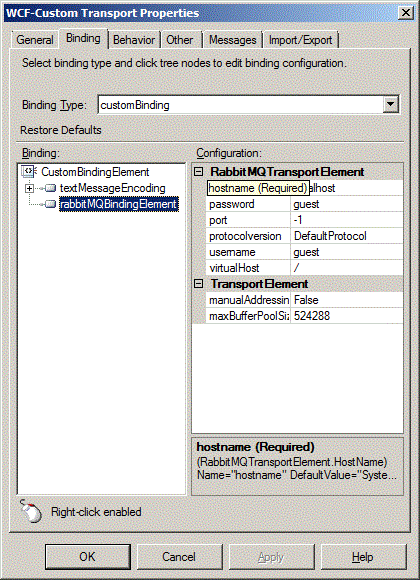
Task: Select the Binding tab
Action: (83, 38)
